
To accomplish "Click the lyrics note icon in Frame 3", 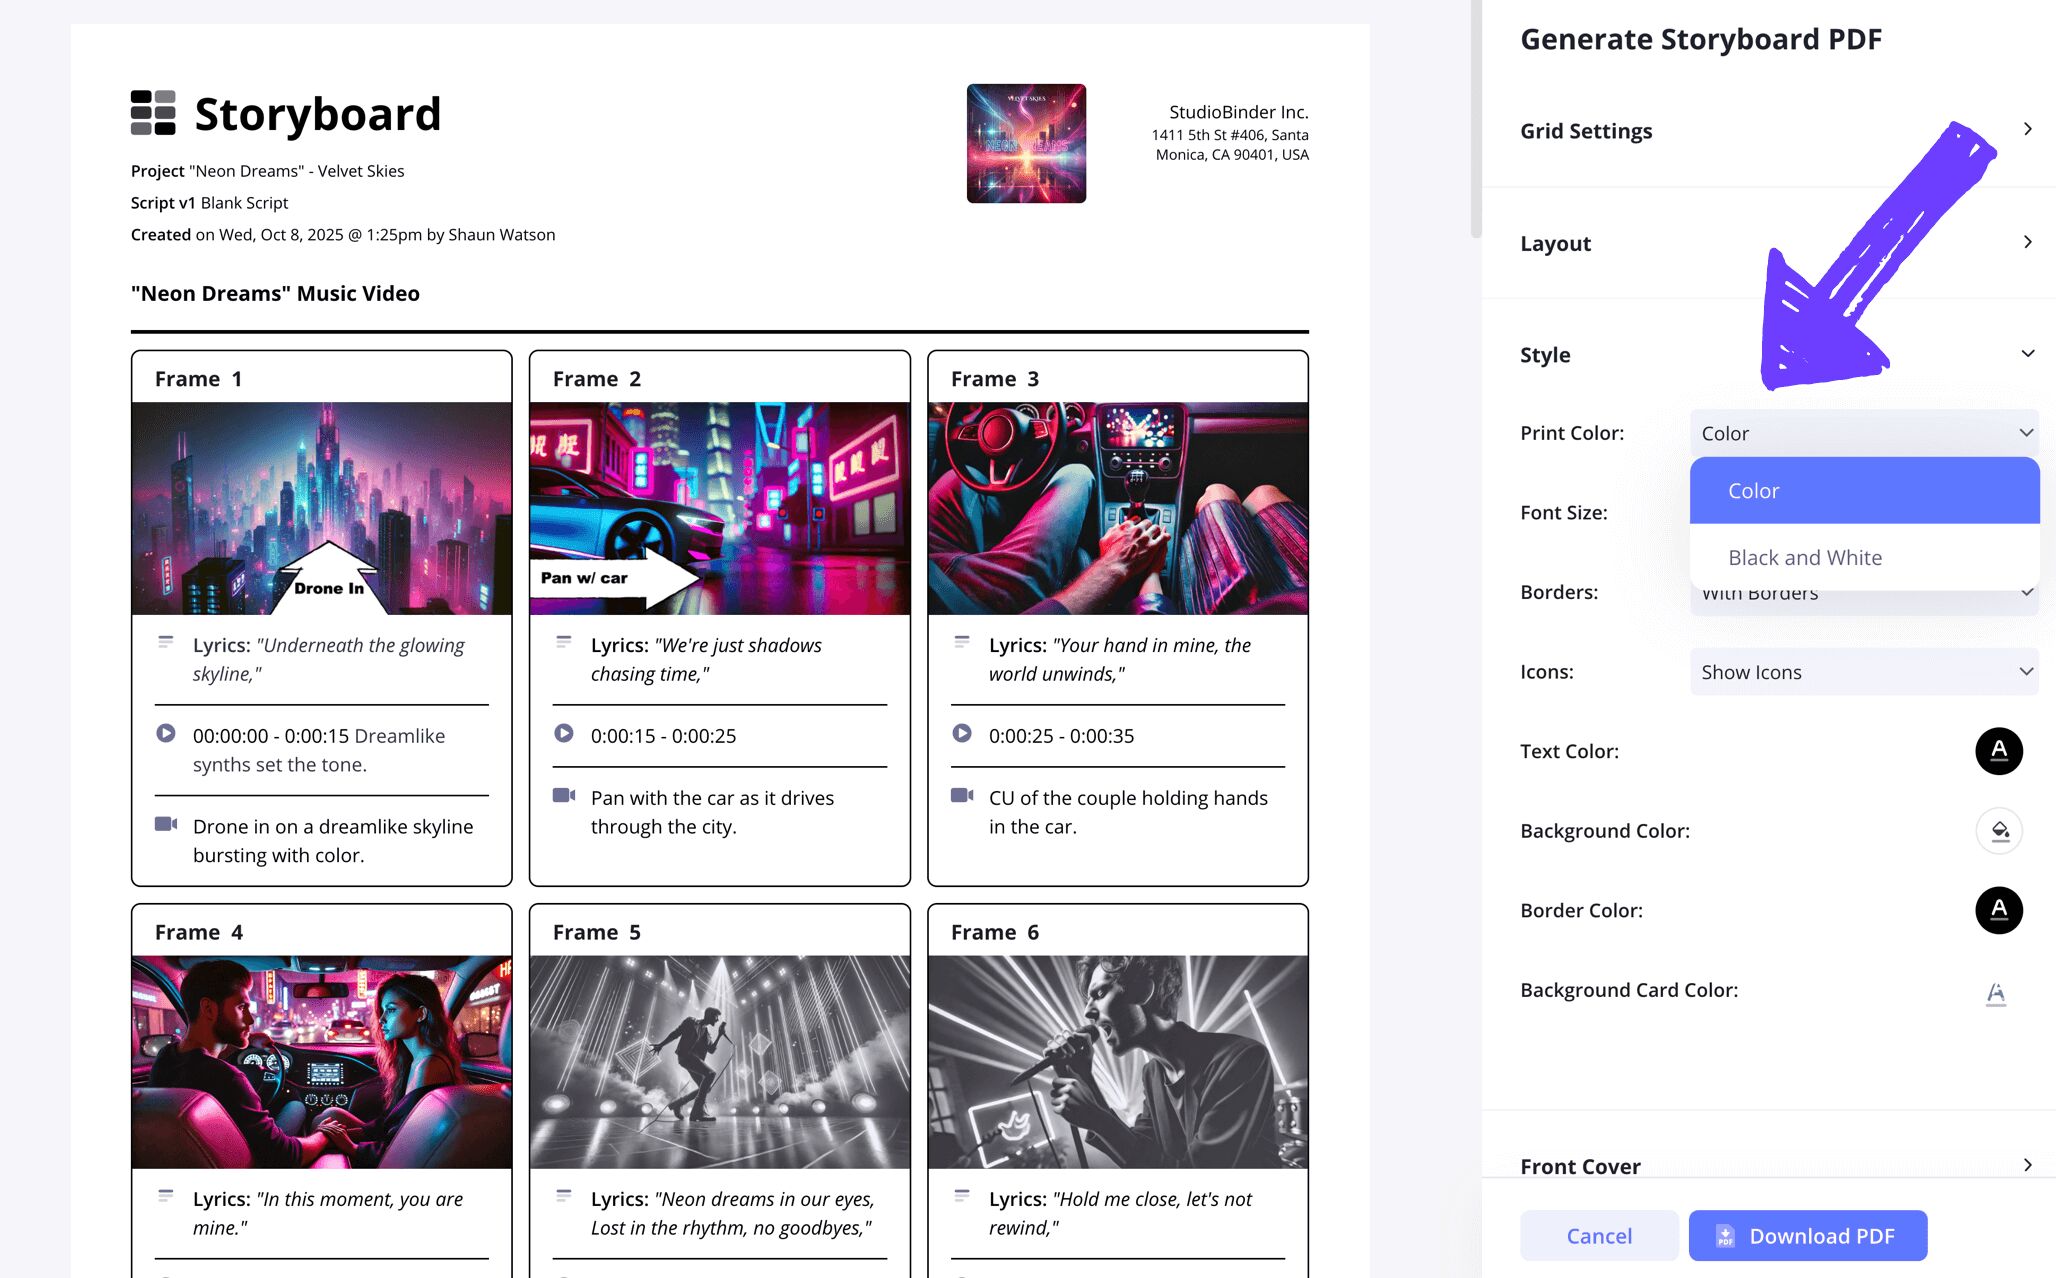I will pos(962,642).
